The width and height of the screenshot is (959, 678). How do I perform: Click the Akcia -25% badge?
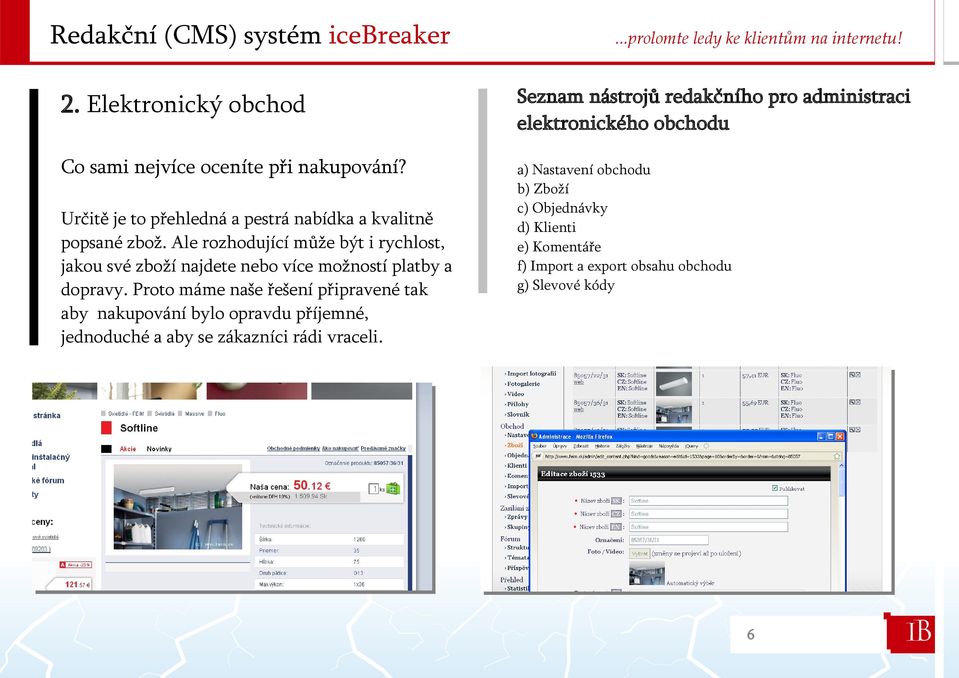76,565
